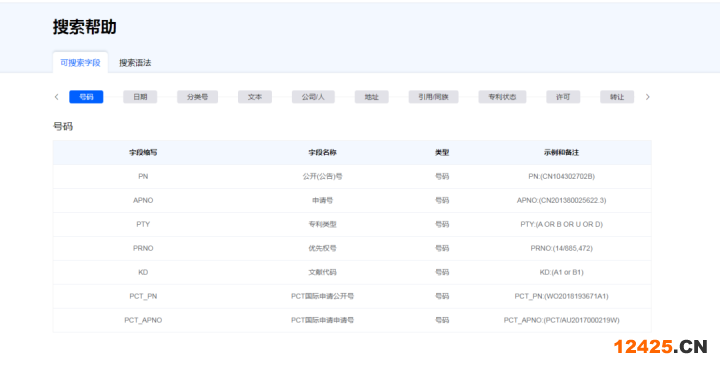Select the 转让 category chip

coord(617,97)
